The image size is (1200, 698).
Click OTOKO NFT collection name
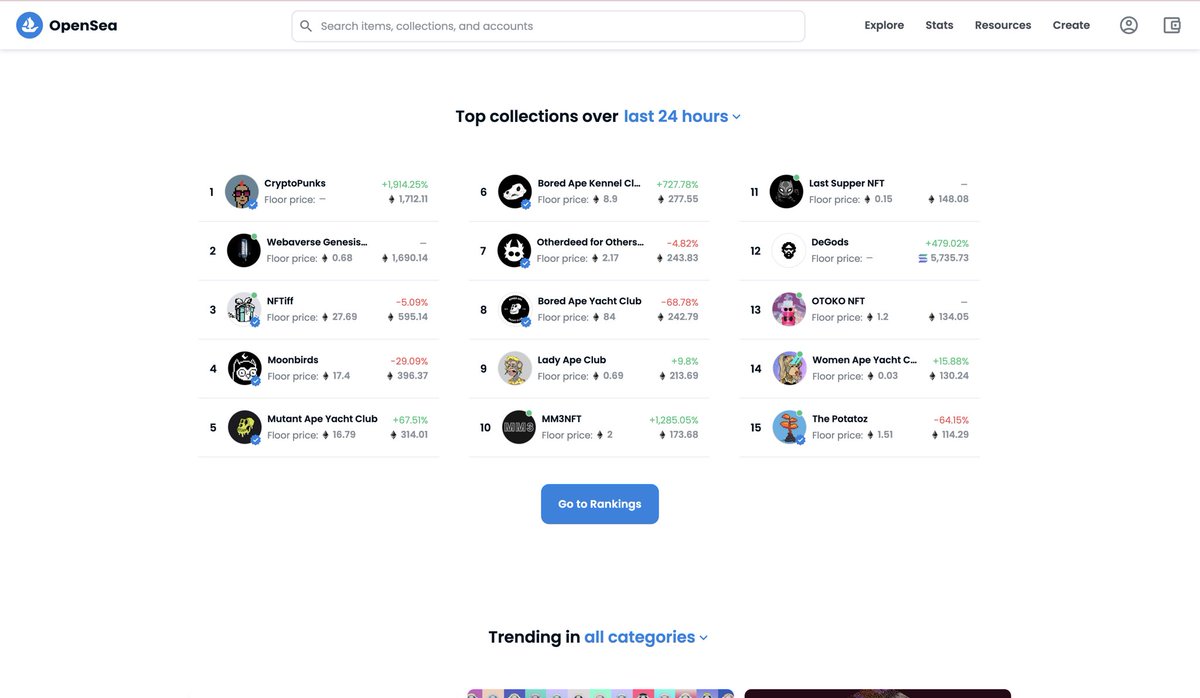coord(838,301)
